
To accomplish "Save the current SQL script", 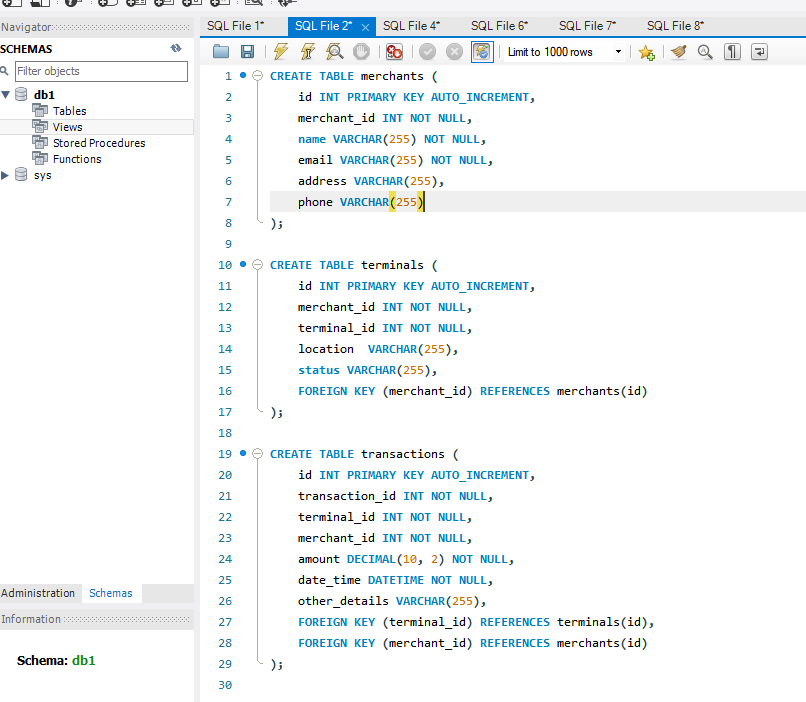I will (247, 51).
